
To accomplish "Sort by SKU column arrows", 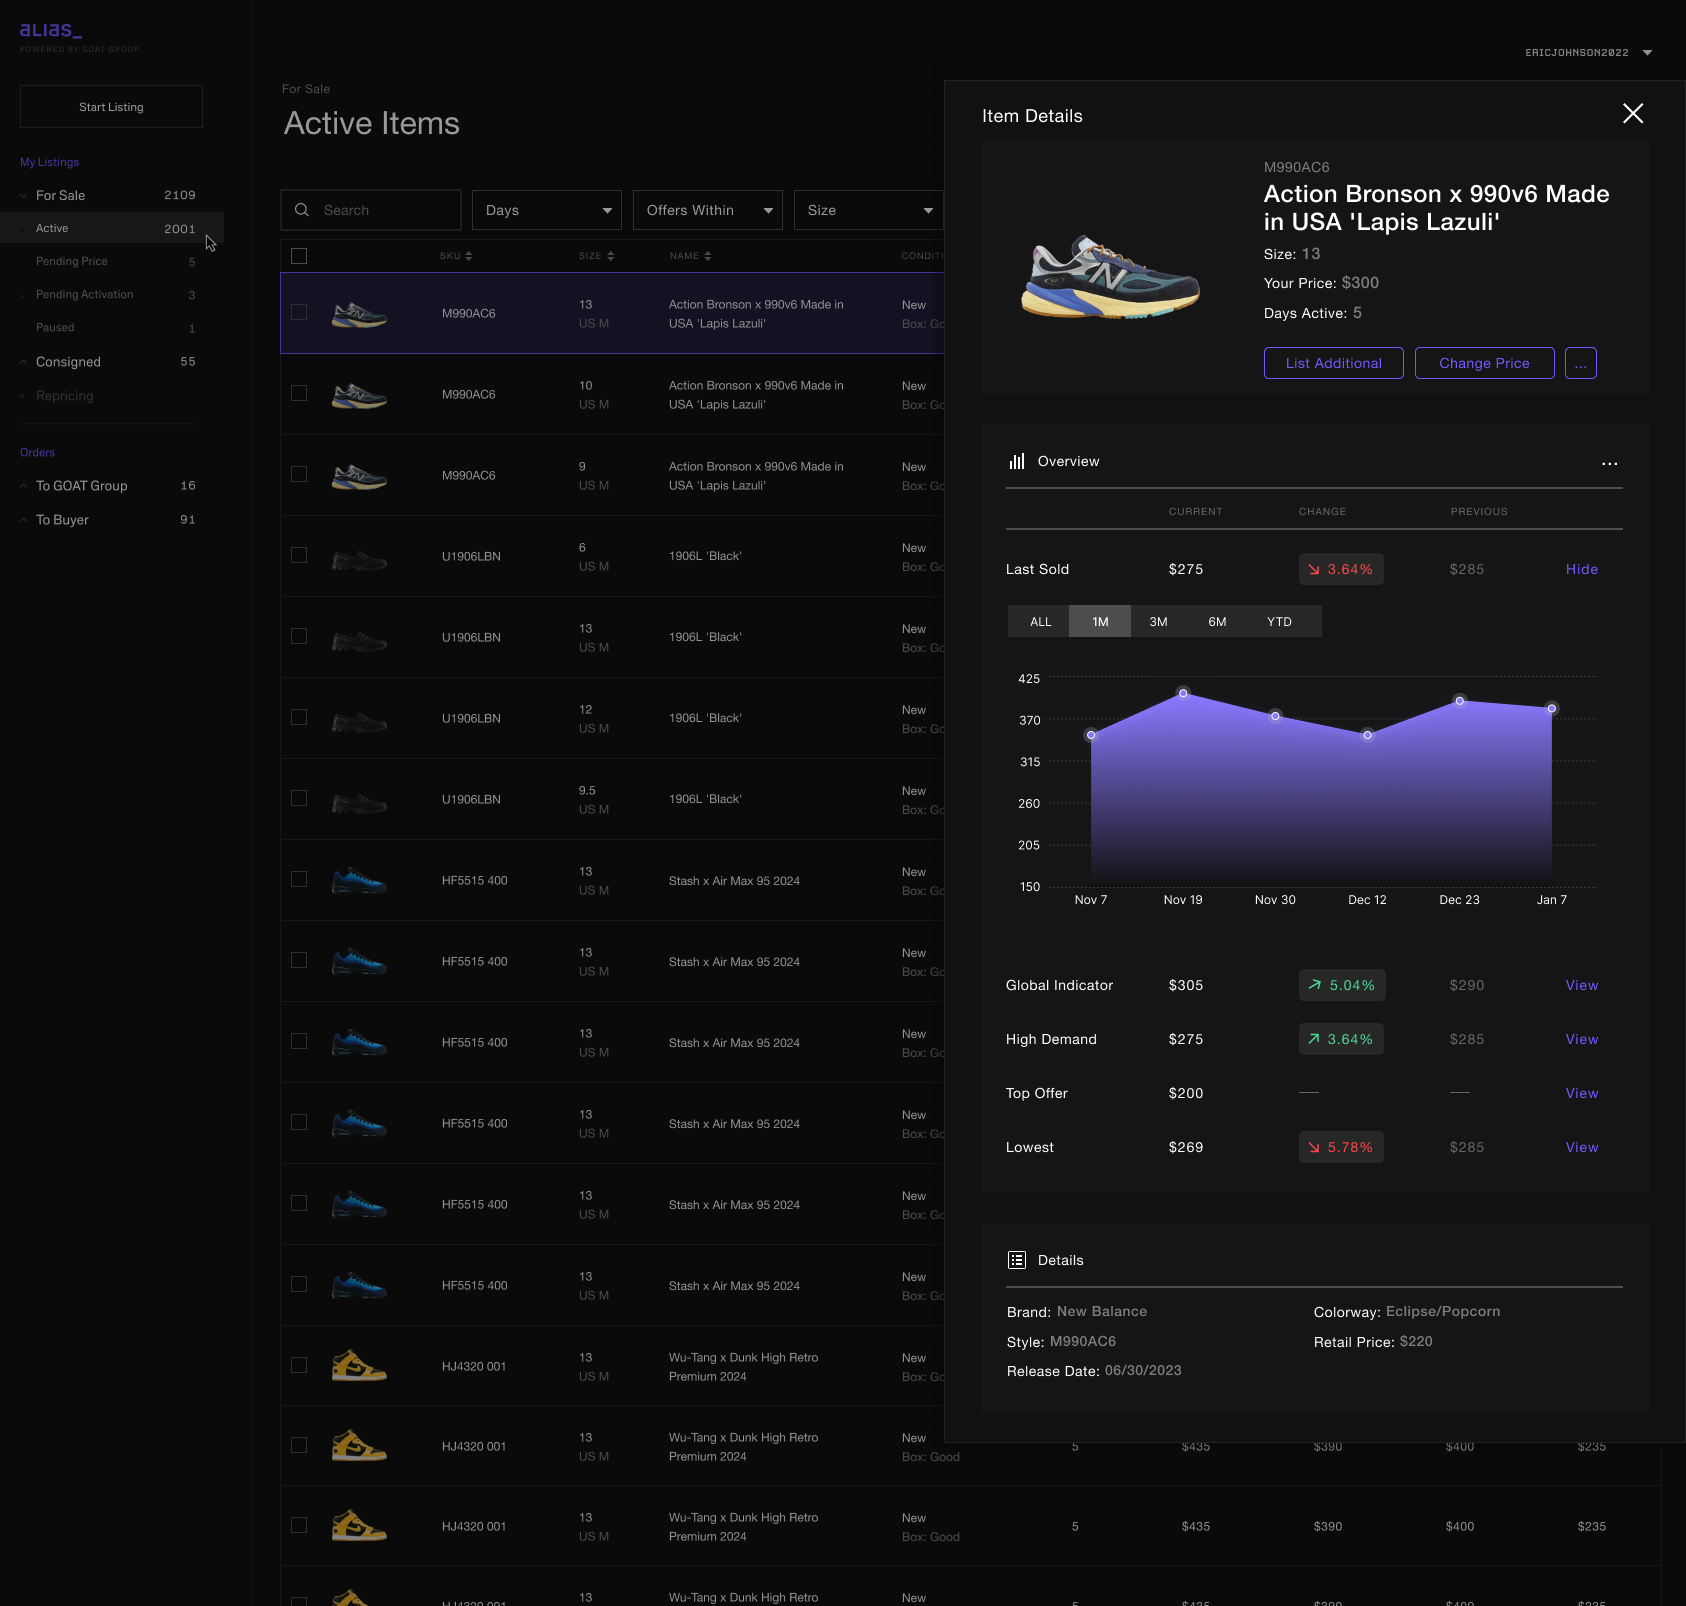I will tap(468, 256).
